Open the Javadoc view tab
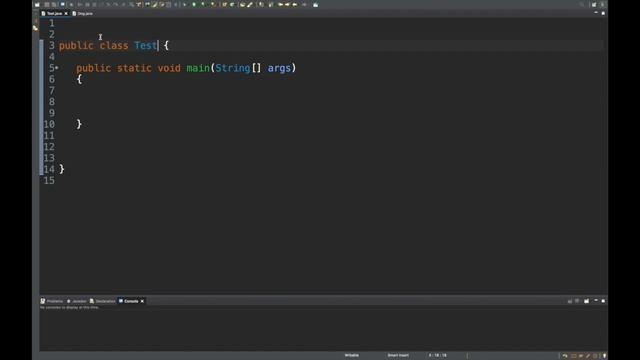The height and width of the screenshot is (360, 640). click(77, 301)
